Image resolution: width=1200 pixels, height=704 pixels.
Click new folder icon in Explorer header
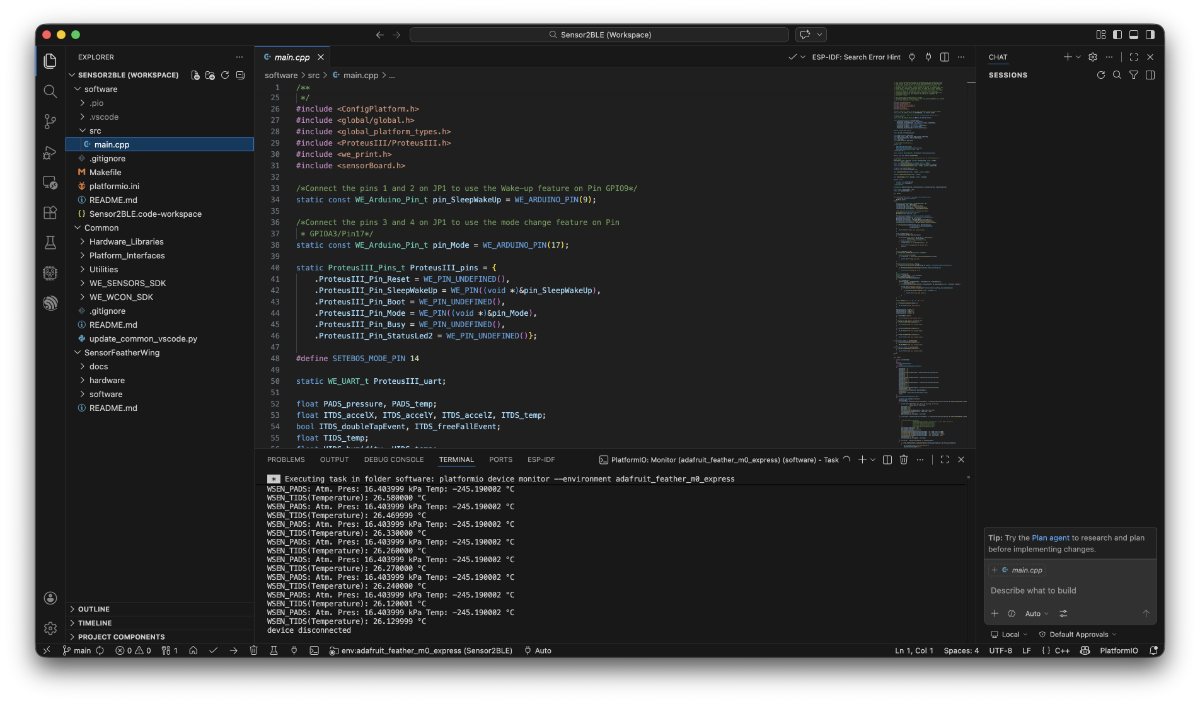tap(210, 75)
